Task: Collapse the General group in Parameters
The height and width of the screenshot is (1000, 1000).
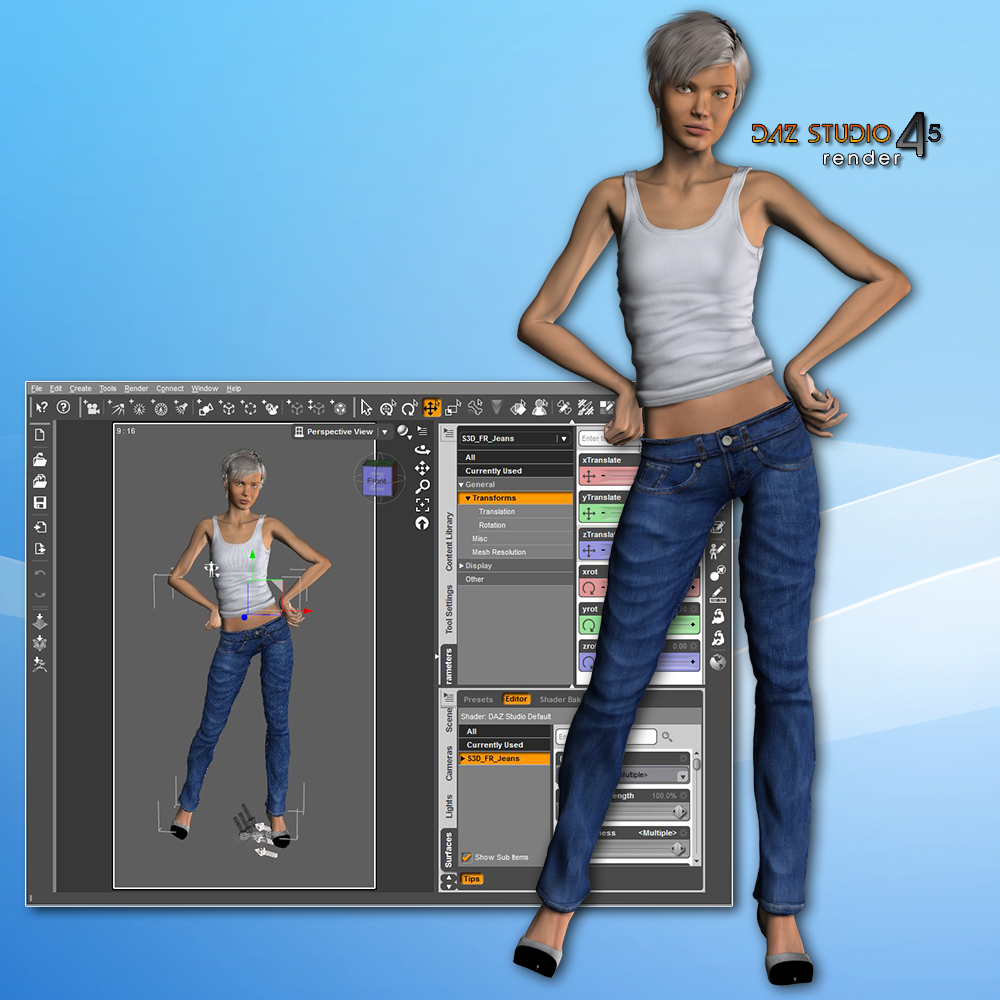Action: [x=462, y=485]
